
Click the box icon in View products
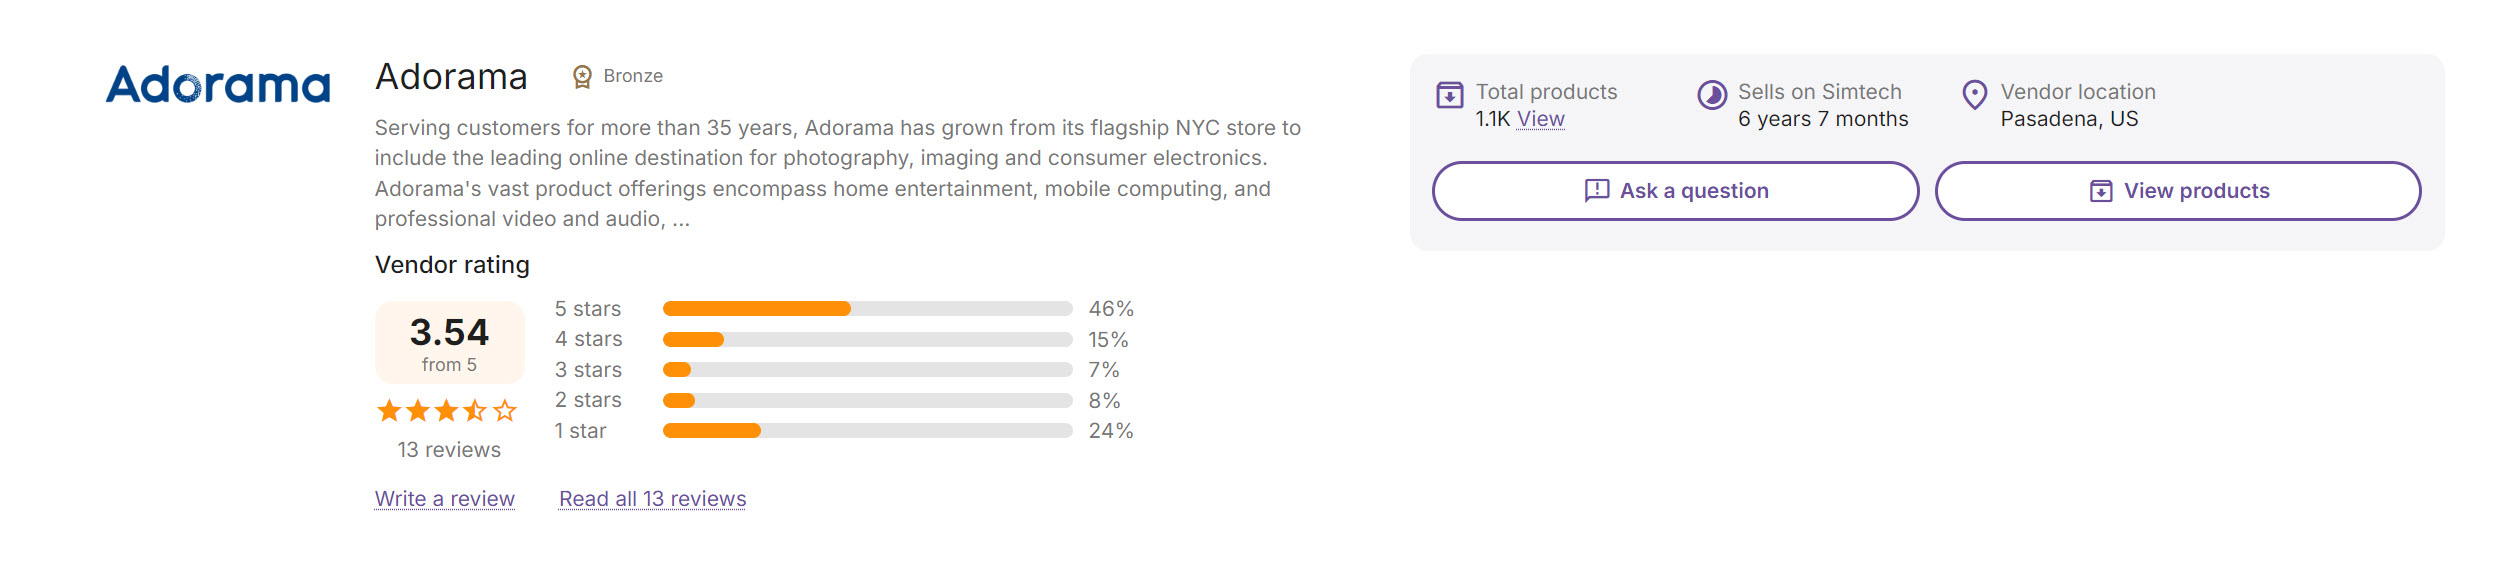click(2101, 191)
